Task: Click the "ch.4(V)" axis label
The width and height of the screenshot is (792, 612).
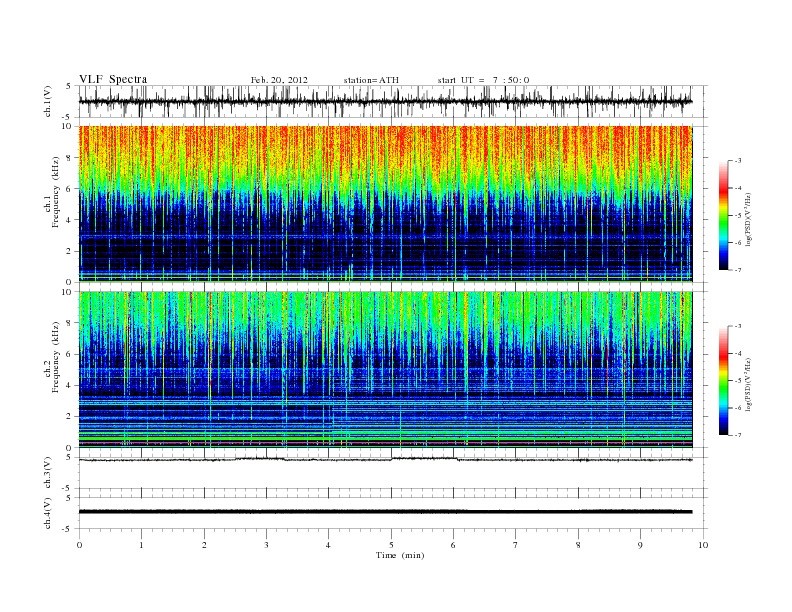Action: (x=48, y=513)
